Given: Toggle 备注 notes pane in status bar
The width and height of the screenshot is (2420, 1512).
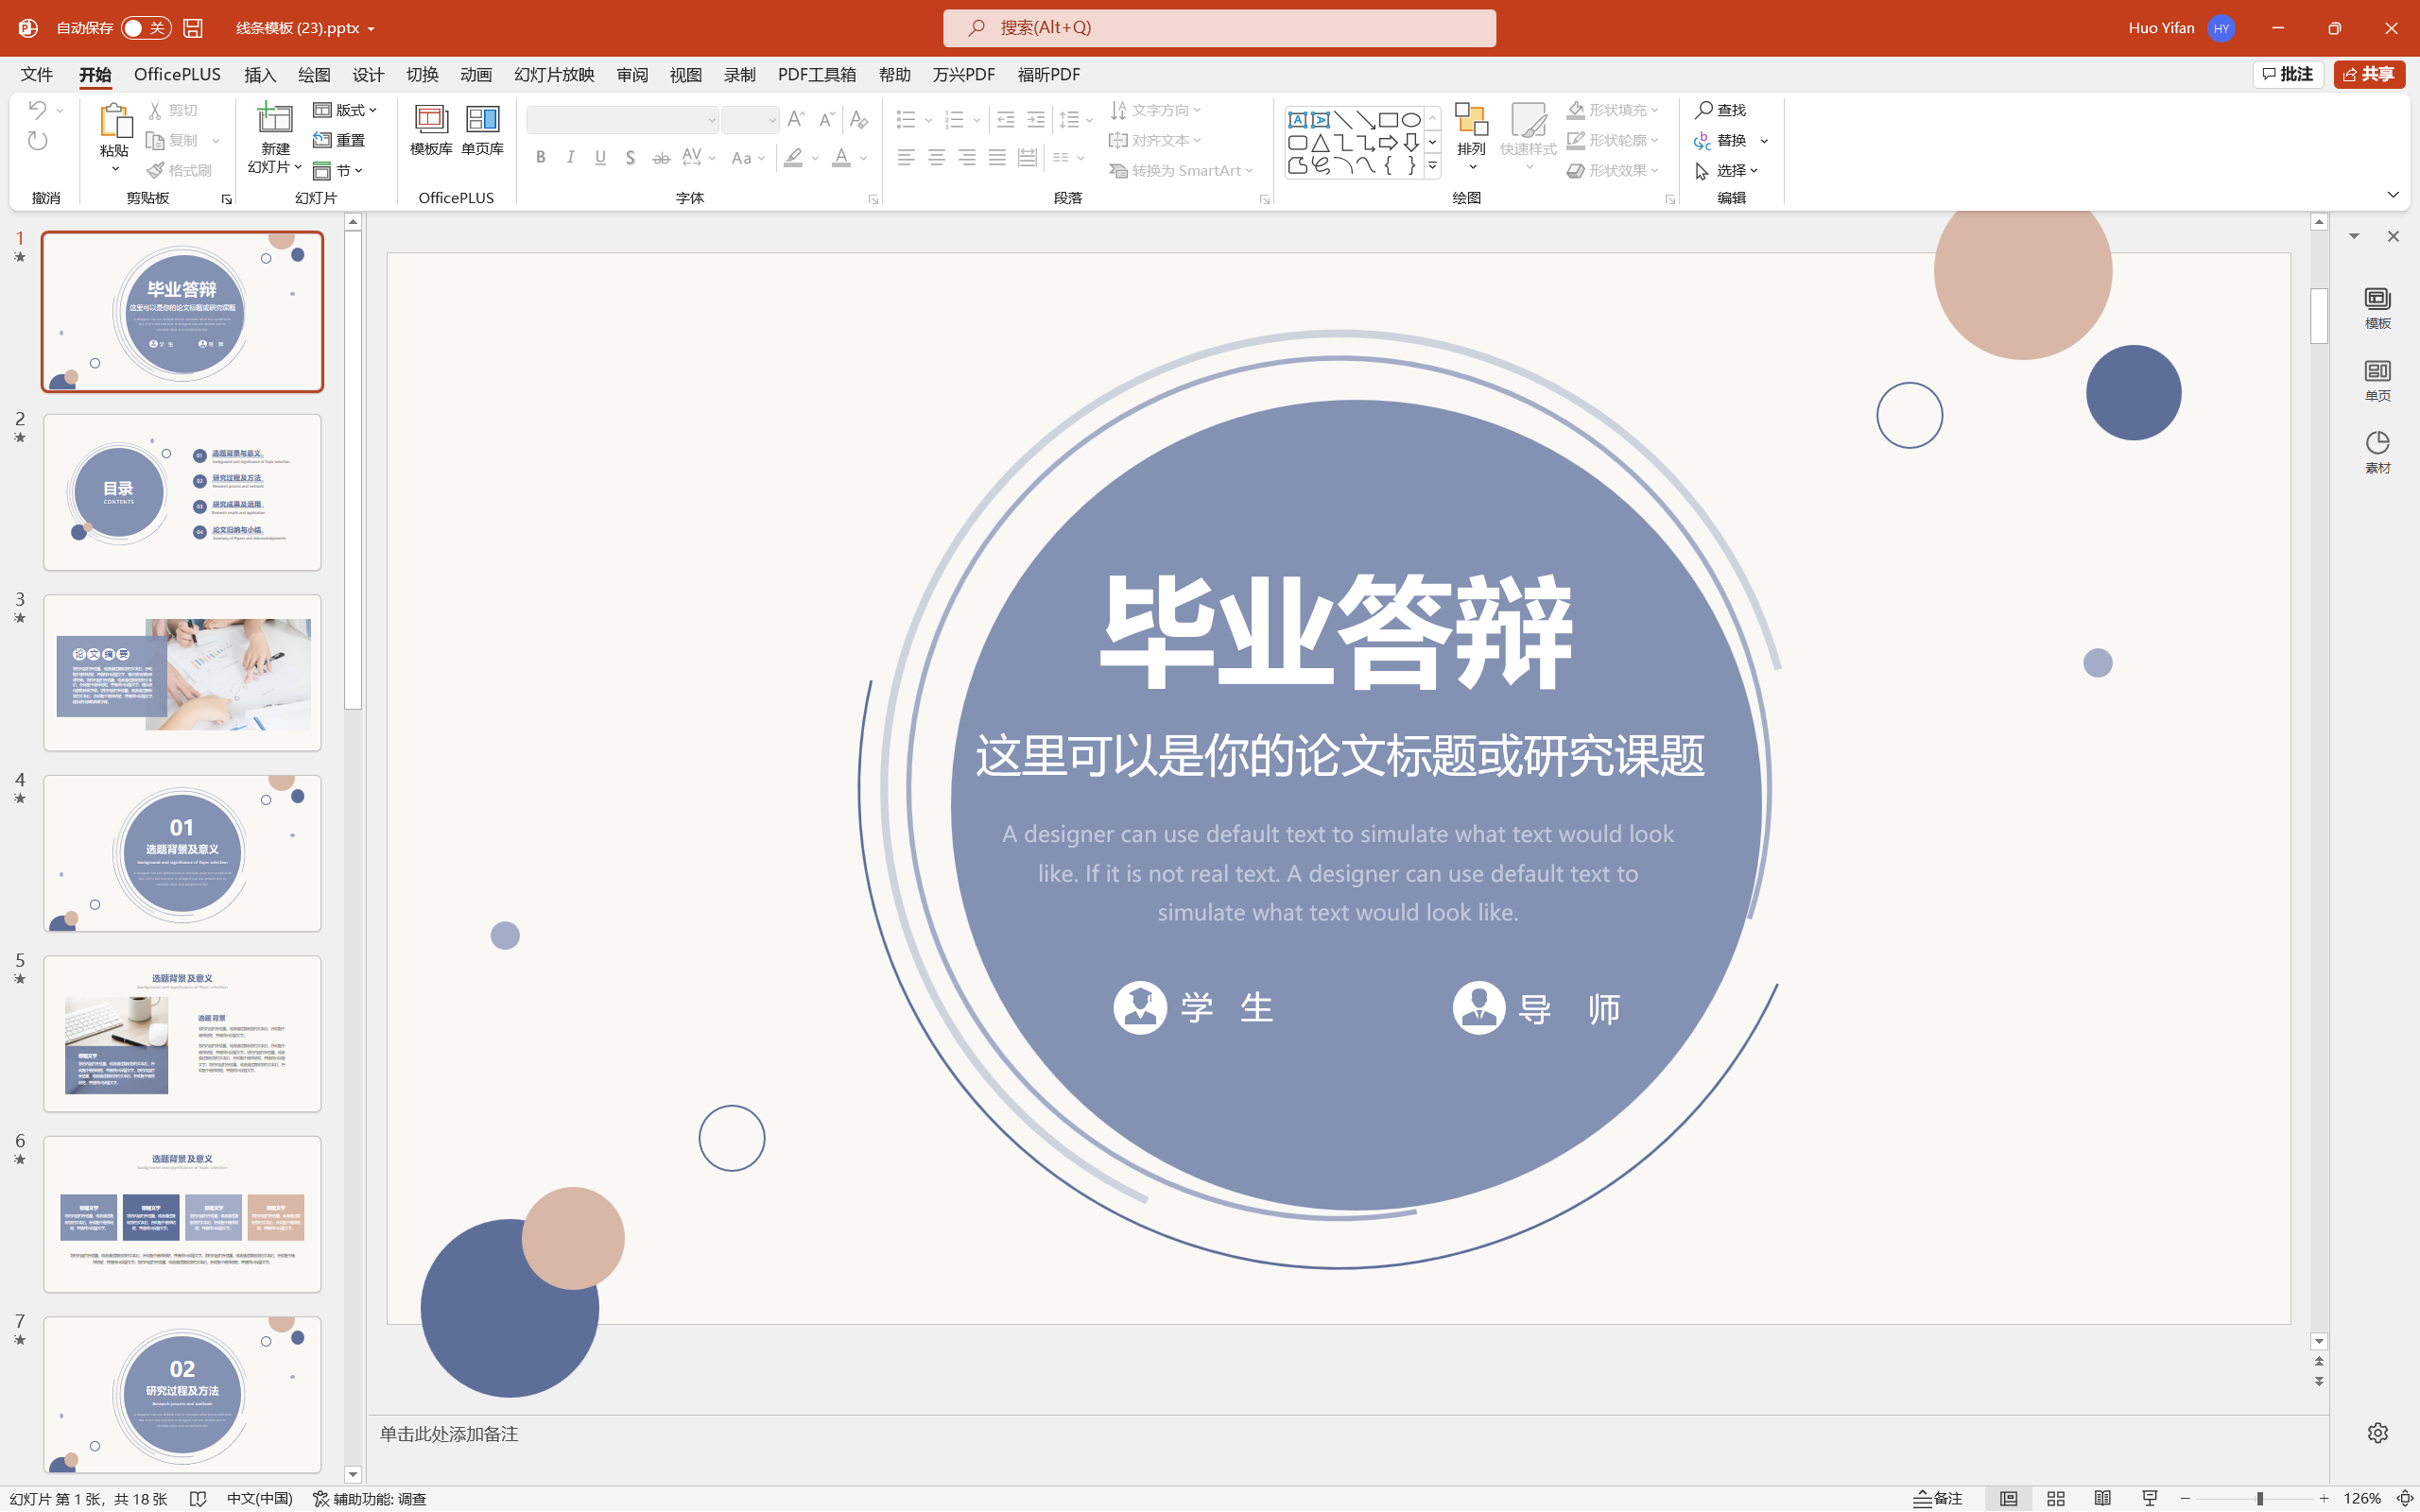Looking at the screenshot, I should click(x=1938, y=1498).
